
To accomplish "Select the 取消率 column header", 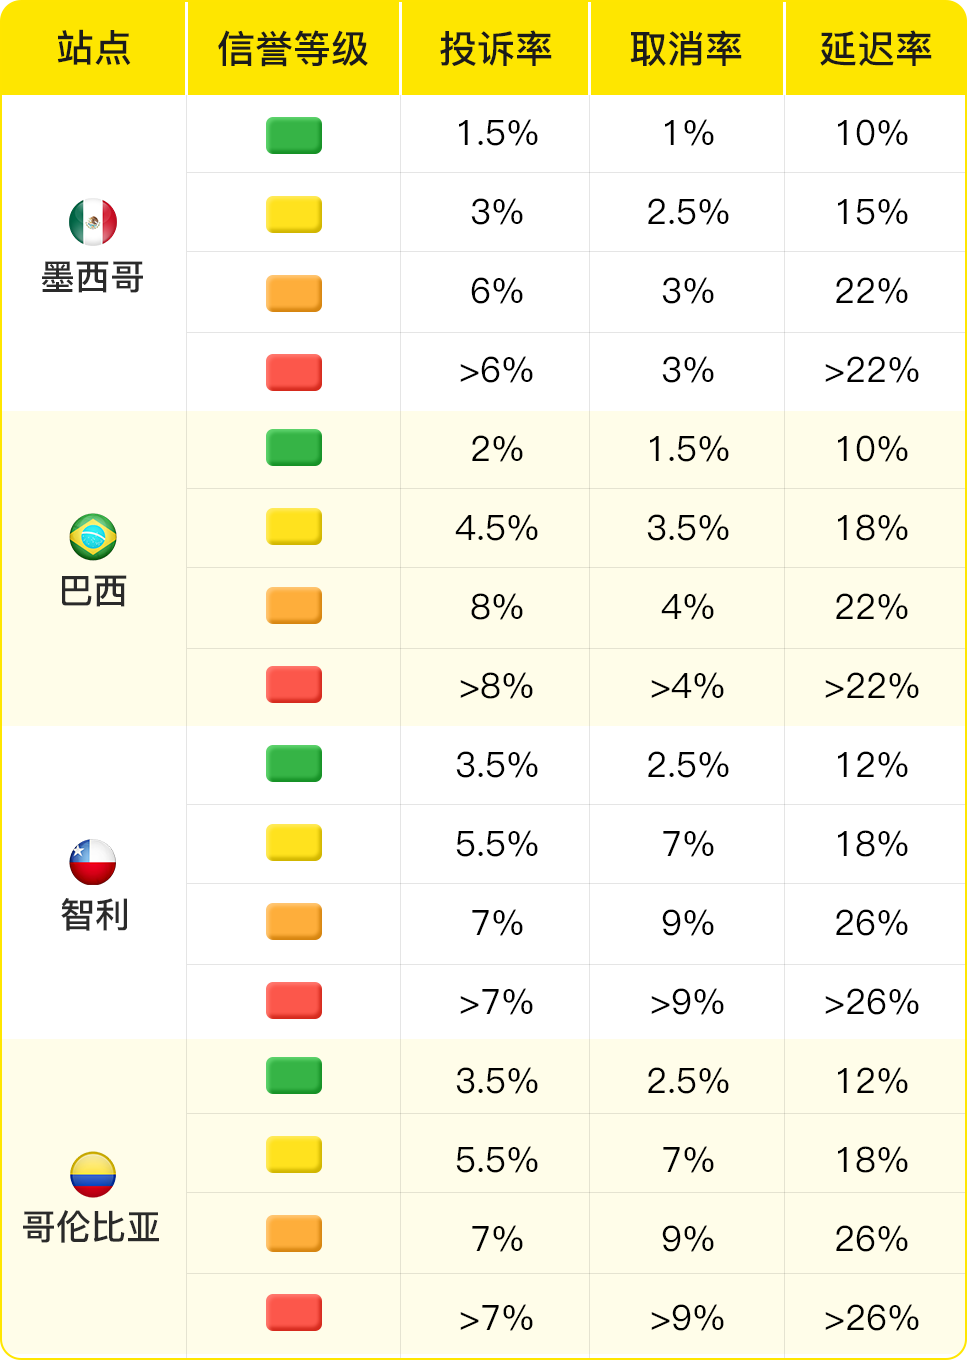I will [x=686, y=48].
